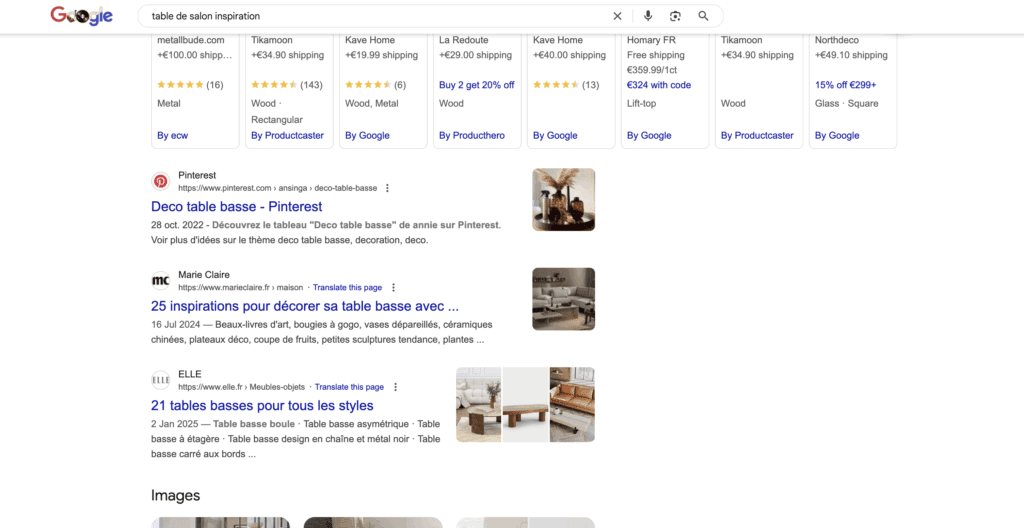Image resolution: width=1024 pixels, height=528 pixels.
Task: Open 'Deco table basse - Pinterest' result
Action: point(236,206)
